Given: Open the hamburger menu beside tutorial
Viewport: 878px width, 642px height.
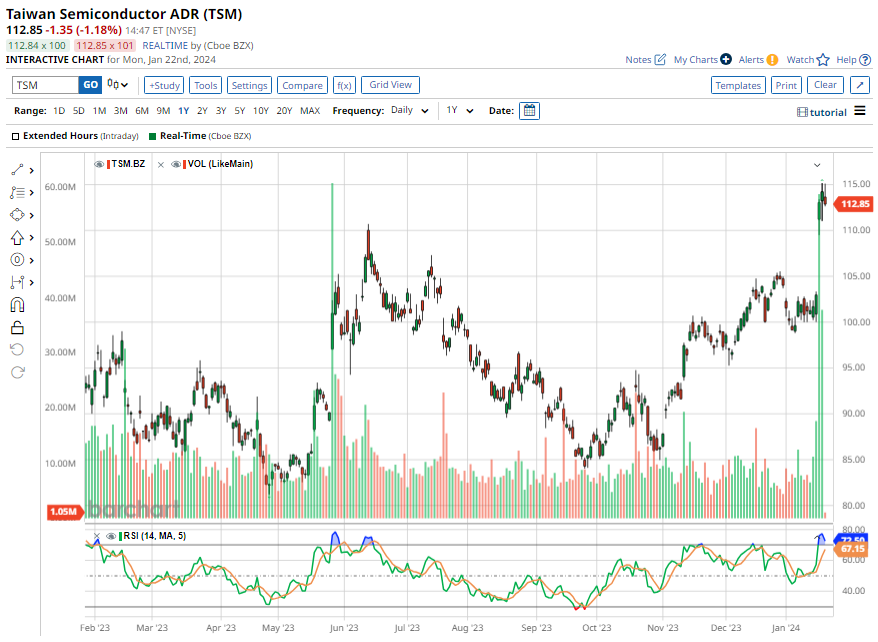Looking at the screenshot, I should pyautogui.click(x=860, y=111).
